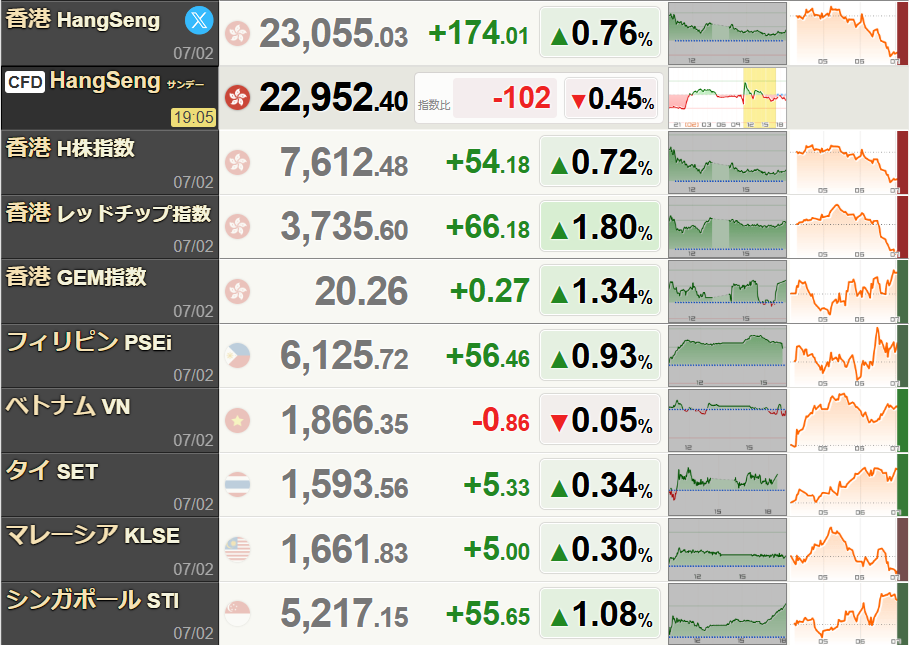Click the Vietnam flag icon

click(x=238, y=420)
